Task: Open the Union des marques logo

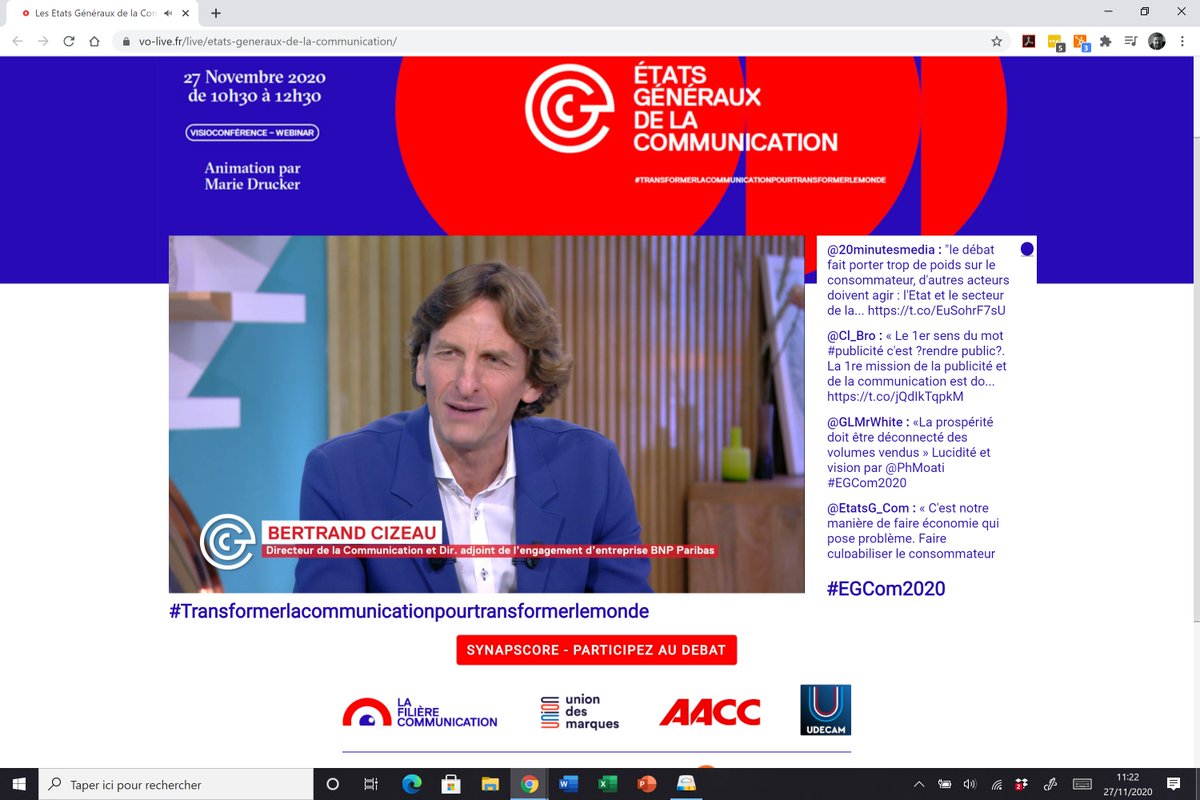Action: click(580, 712)
